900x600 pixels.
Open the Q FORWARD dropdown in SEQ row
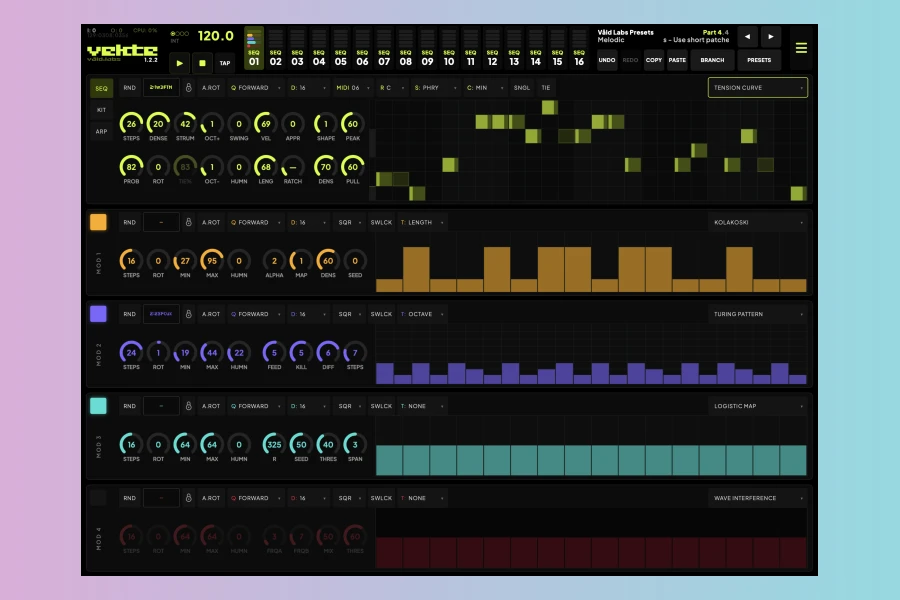click(x=255, y=88)
